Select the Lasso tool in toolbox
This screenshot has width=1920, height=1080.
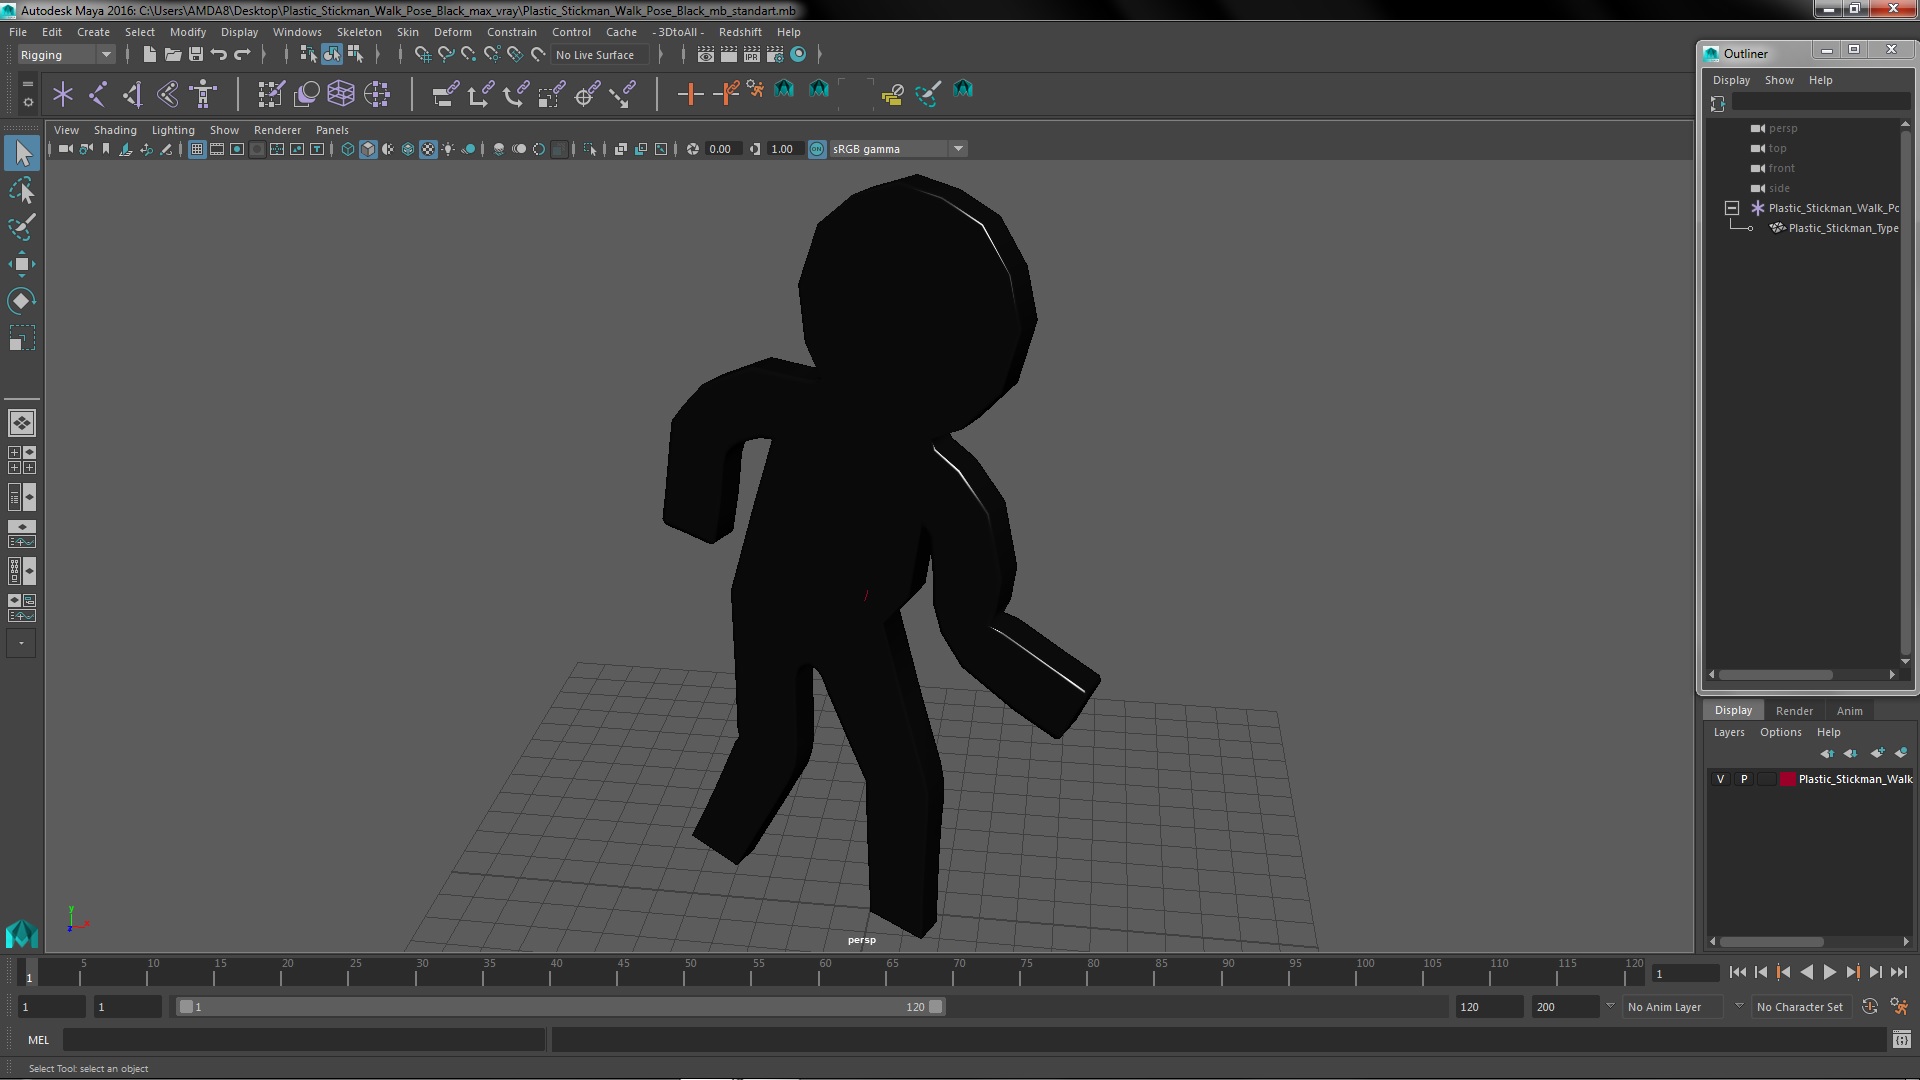tap(21, 190)
